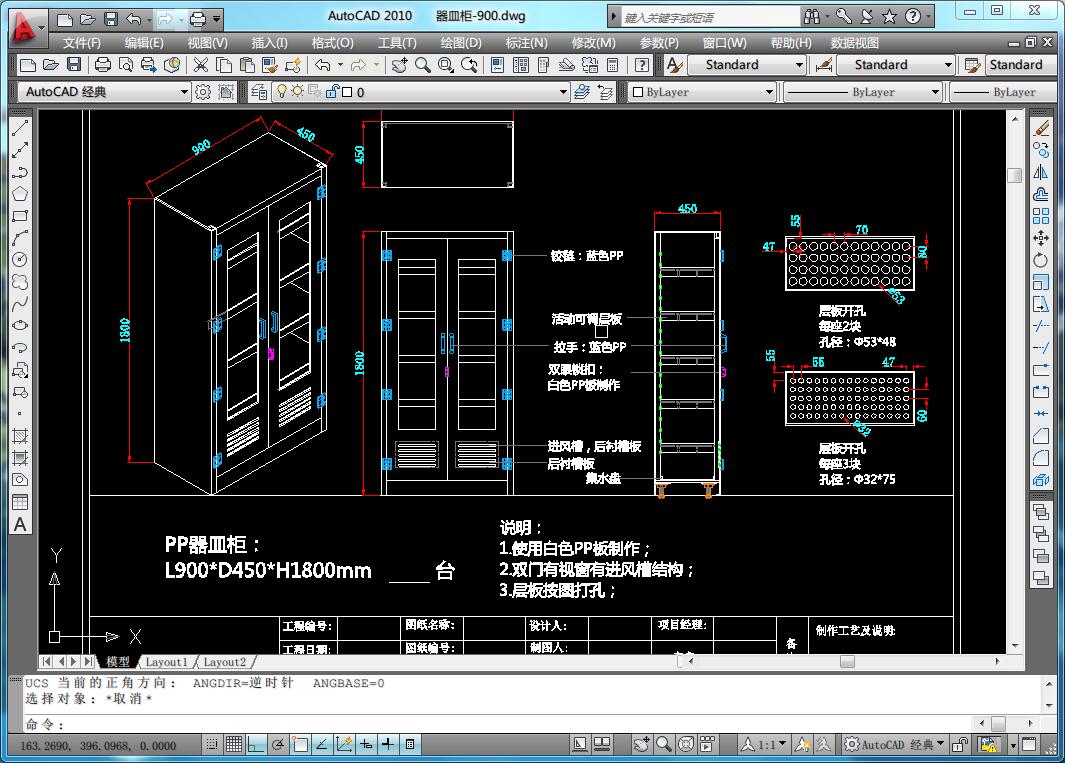The height and width of the screenshot is (763, 1065).
Task: Click the toolbar lock icon in status bar
Action: click(x=959, y=745)
